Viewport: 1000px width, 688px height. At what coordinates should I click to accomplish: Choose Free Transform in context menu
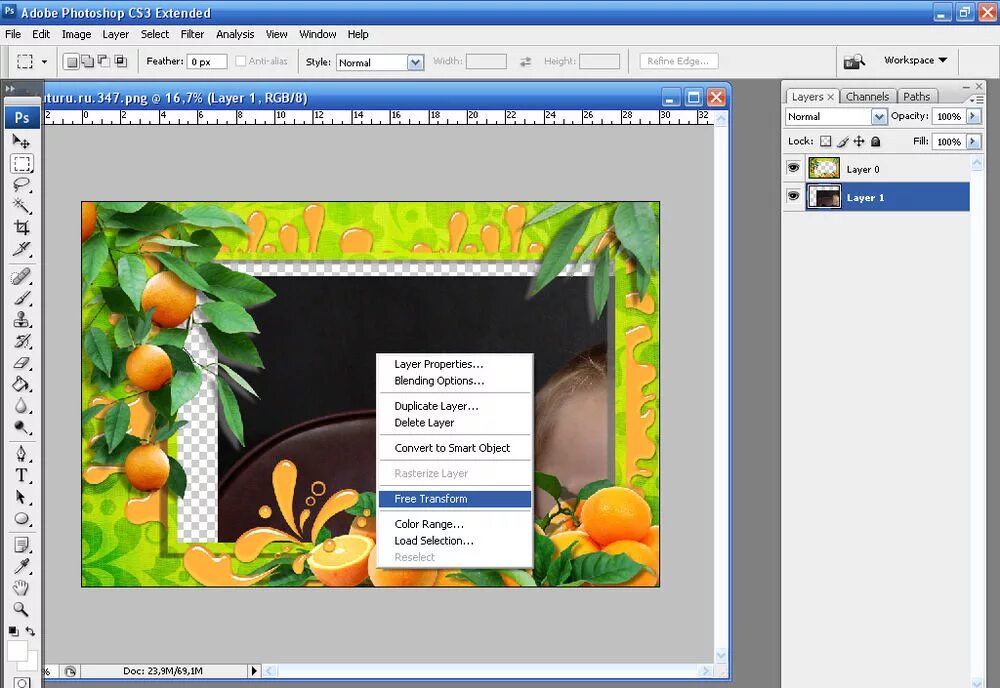coord(455,499)
